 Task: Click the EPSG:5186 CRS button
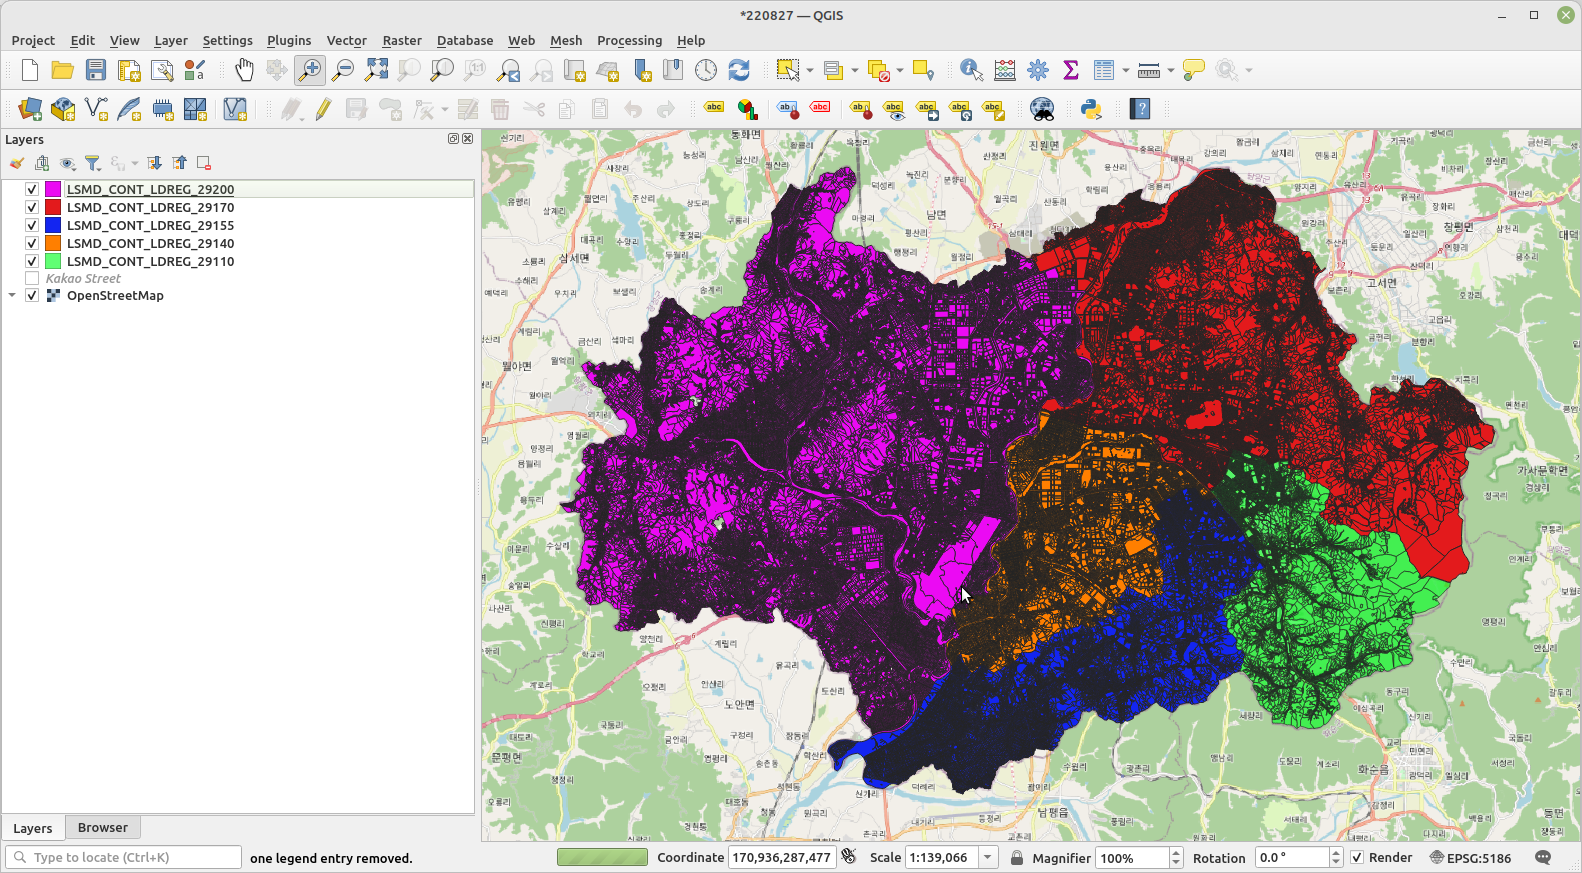1470,858
